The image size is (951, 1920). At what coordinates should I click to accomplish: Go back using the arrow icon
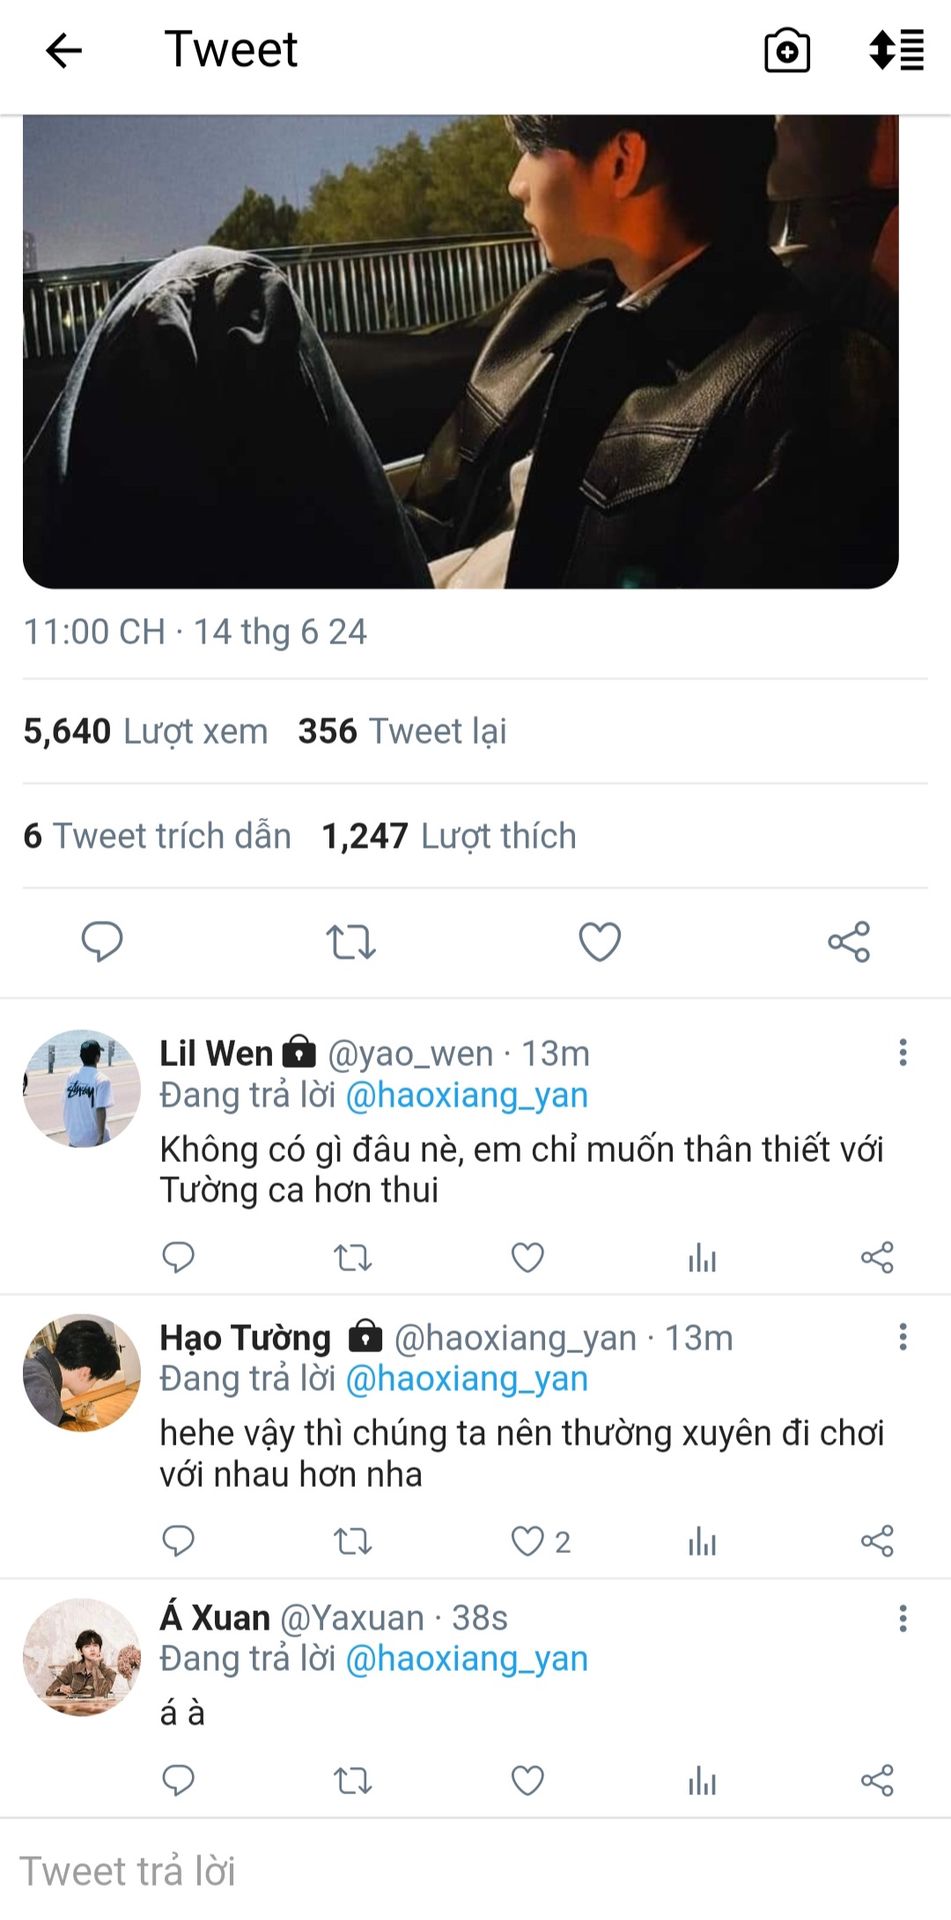(x=63, y=50)
